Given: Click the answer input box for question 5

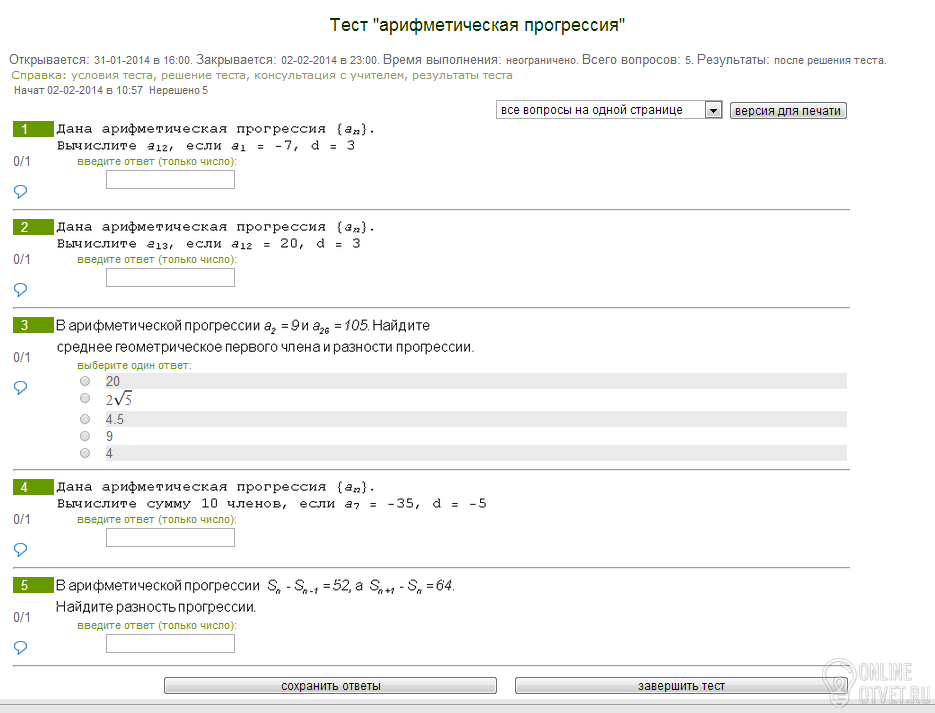Looking at the screenshot, I should (170, 644).
